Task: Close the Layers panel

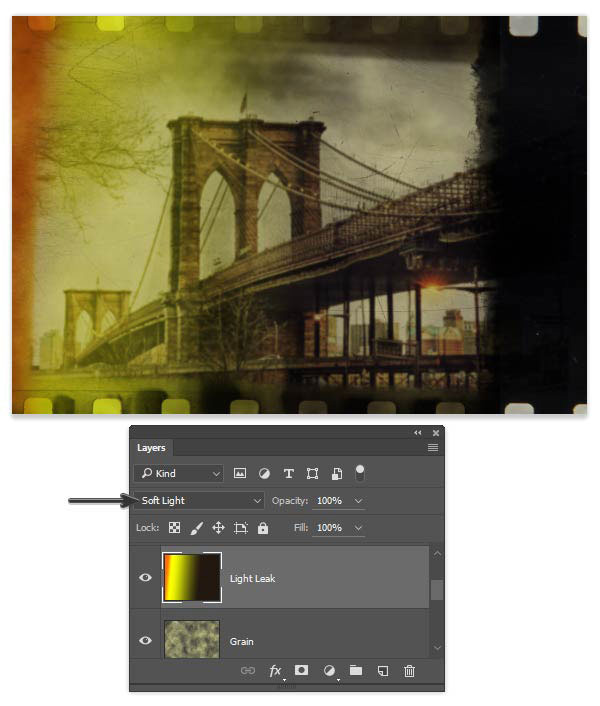Action: [x=436, y=433]
